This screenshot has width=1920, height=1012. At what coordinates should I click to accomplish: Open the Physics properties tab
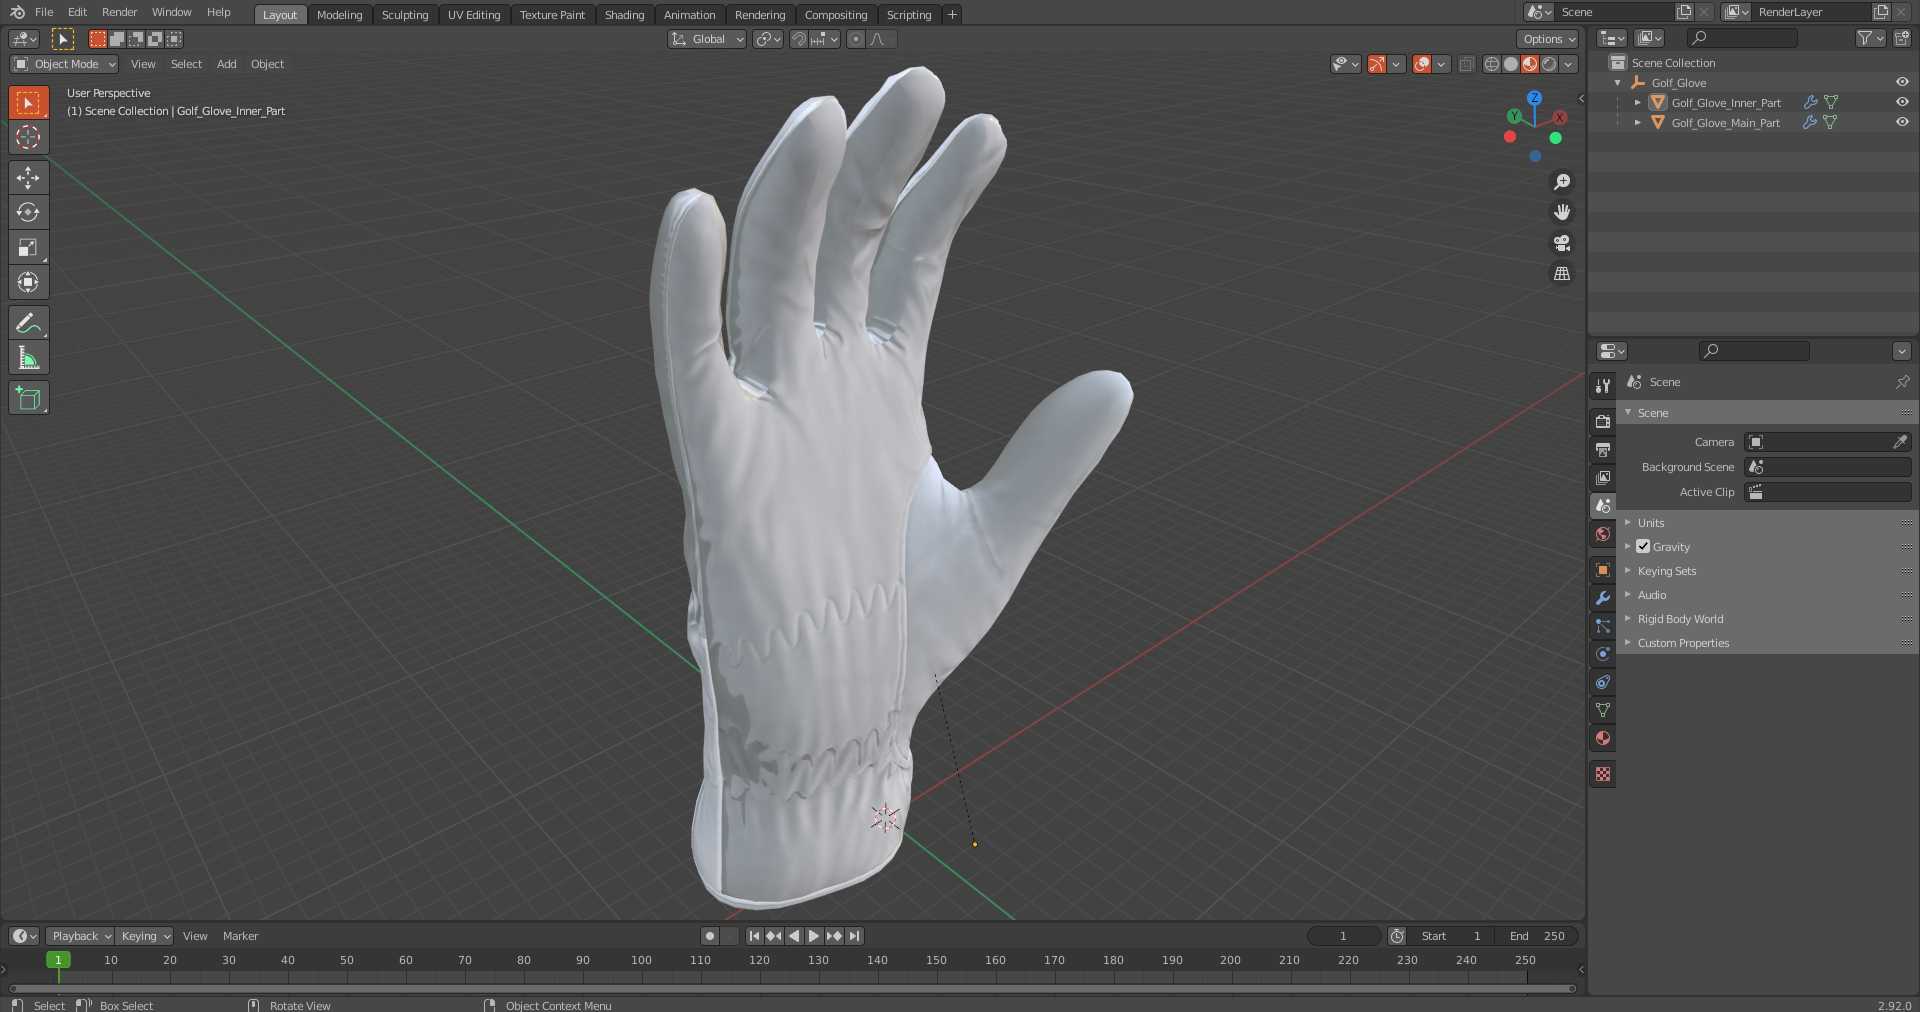coord(1603,654)
